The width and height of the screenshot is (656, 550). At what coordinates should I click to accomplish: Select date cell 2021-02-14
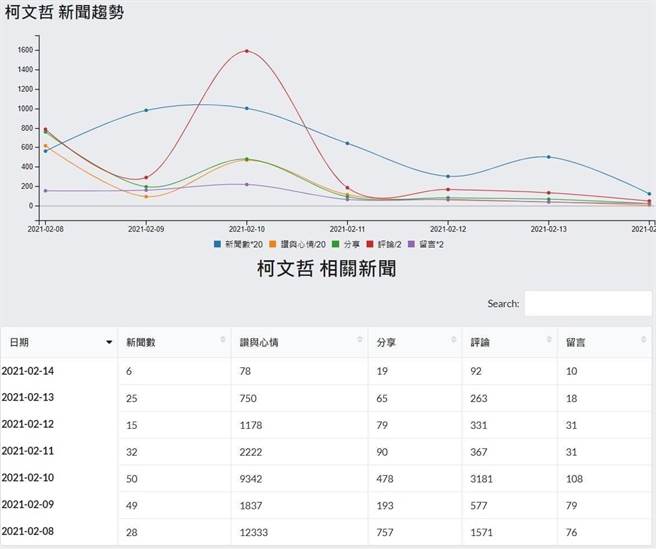[28, 371]
